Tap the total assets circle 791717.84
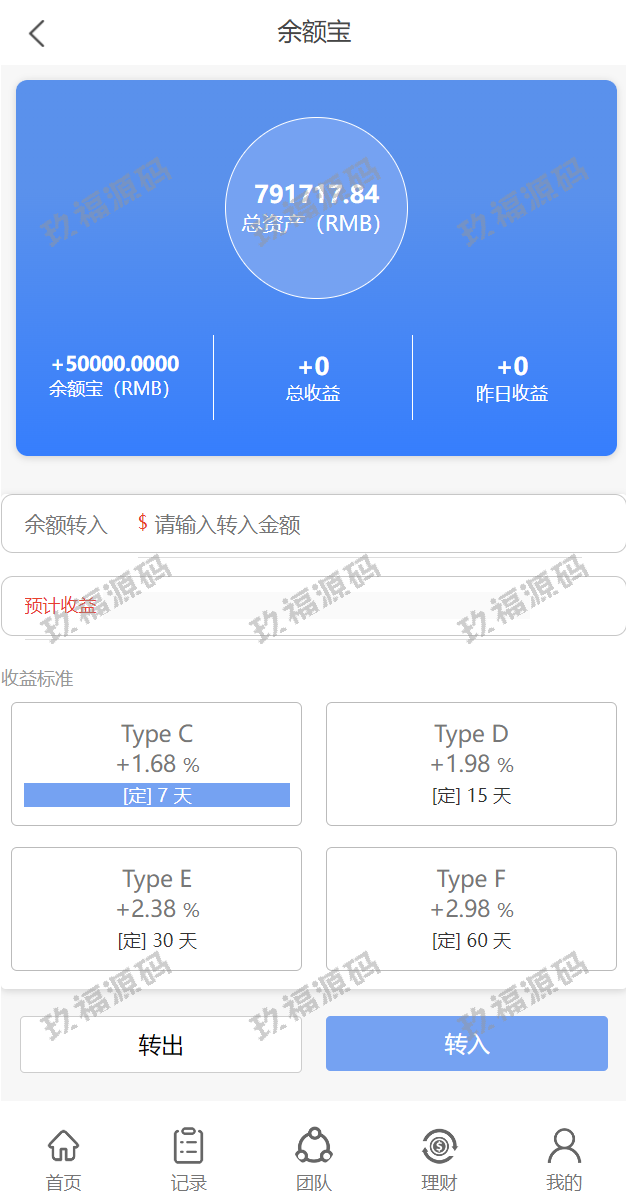The width and height of the screenshot is (626, 1191). tap(316, 208)
